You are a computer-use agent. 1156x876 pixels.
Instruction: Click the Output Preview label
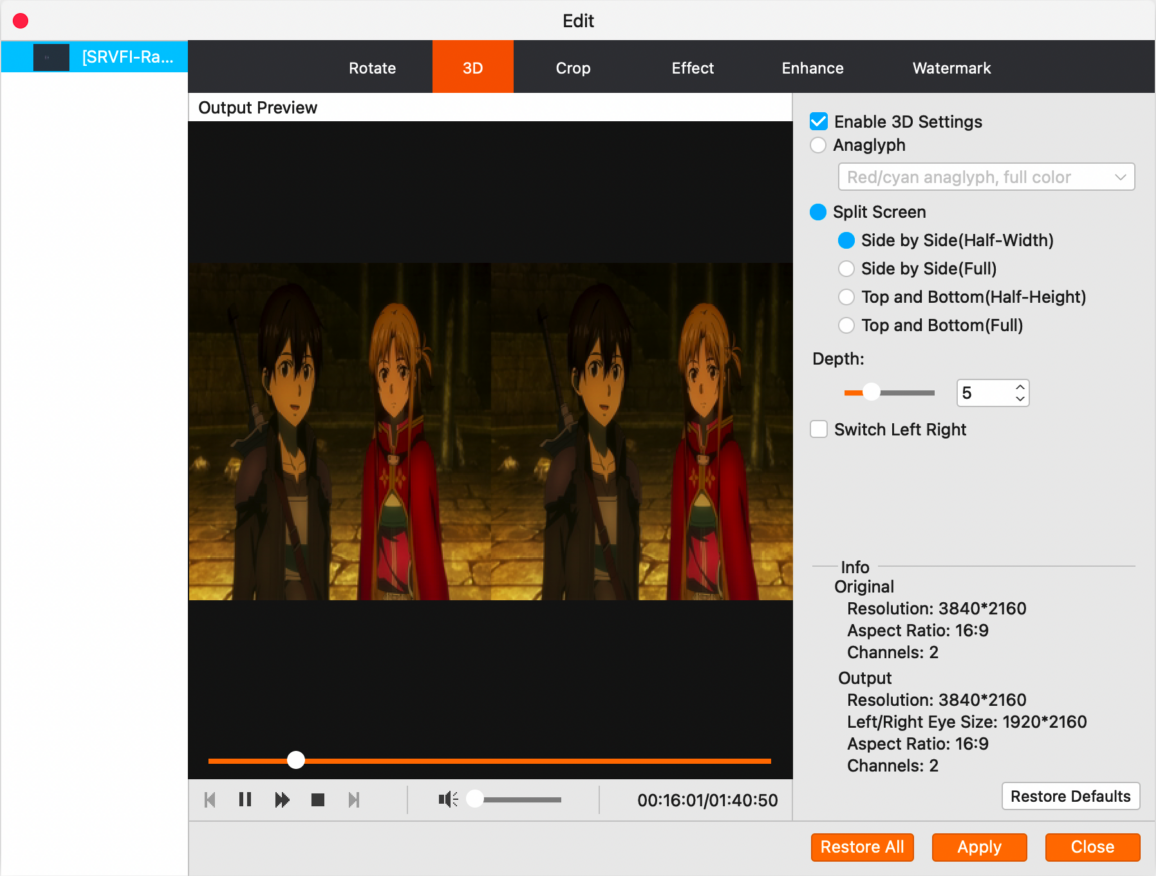pos(257,108)
